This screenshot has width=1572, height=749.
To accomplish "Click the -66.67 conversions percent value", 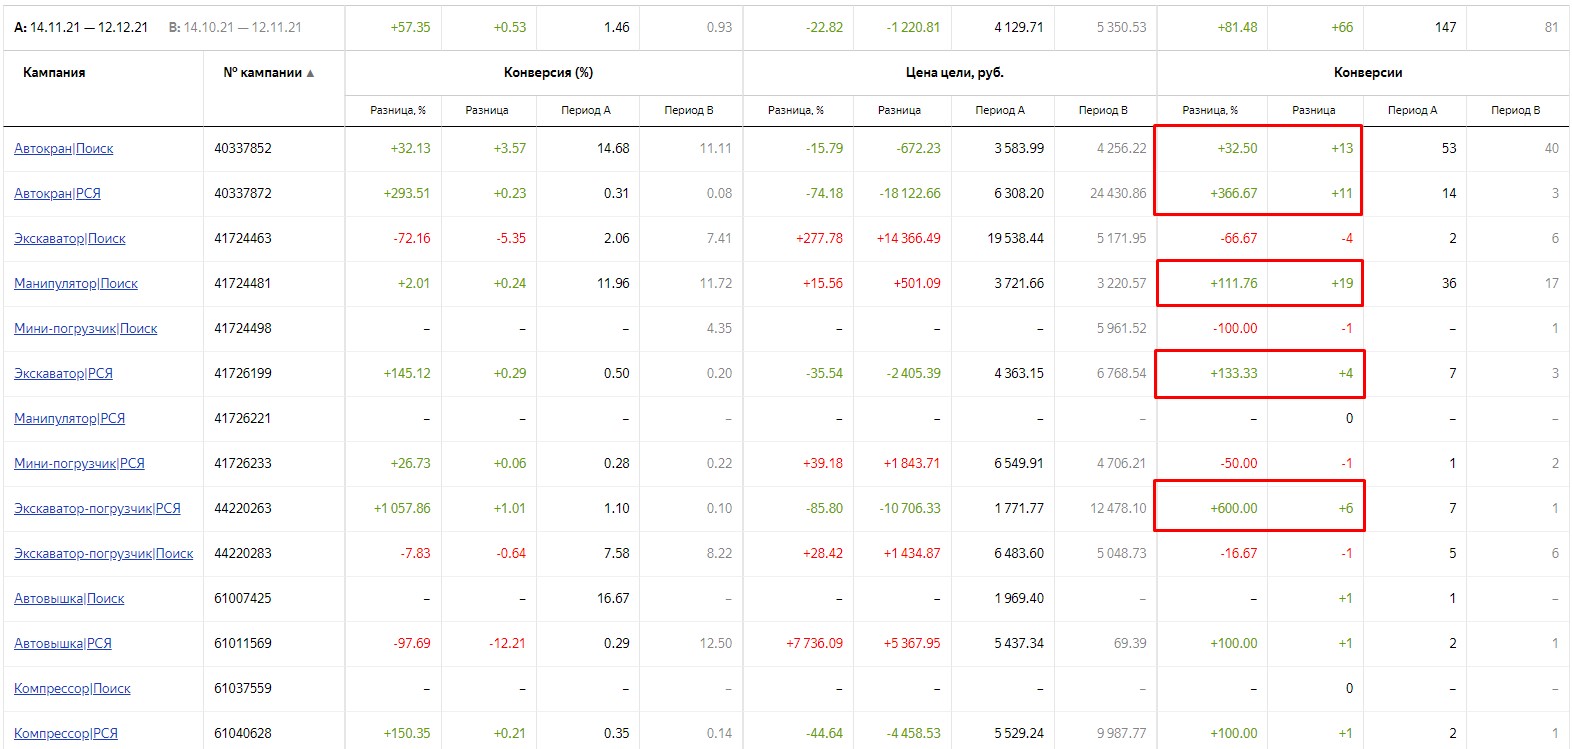I will [x=1238, y=238].
